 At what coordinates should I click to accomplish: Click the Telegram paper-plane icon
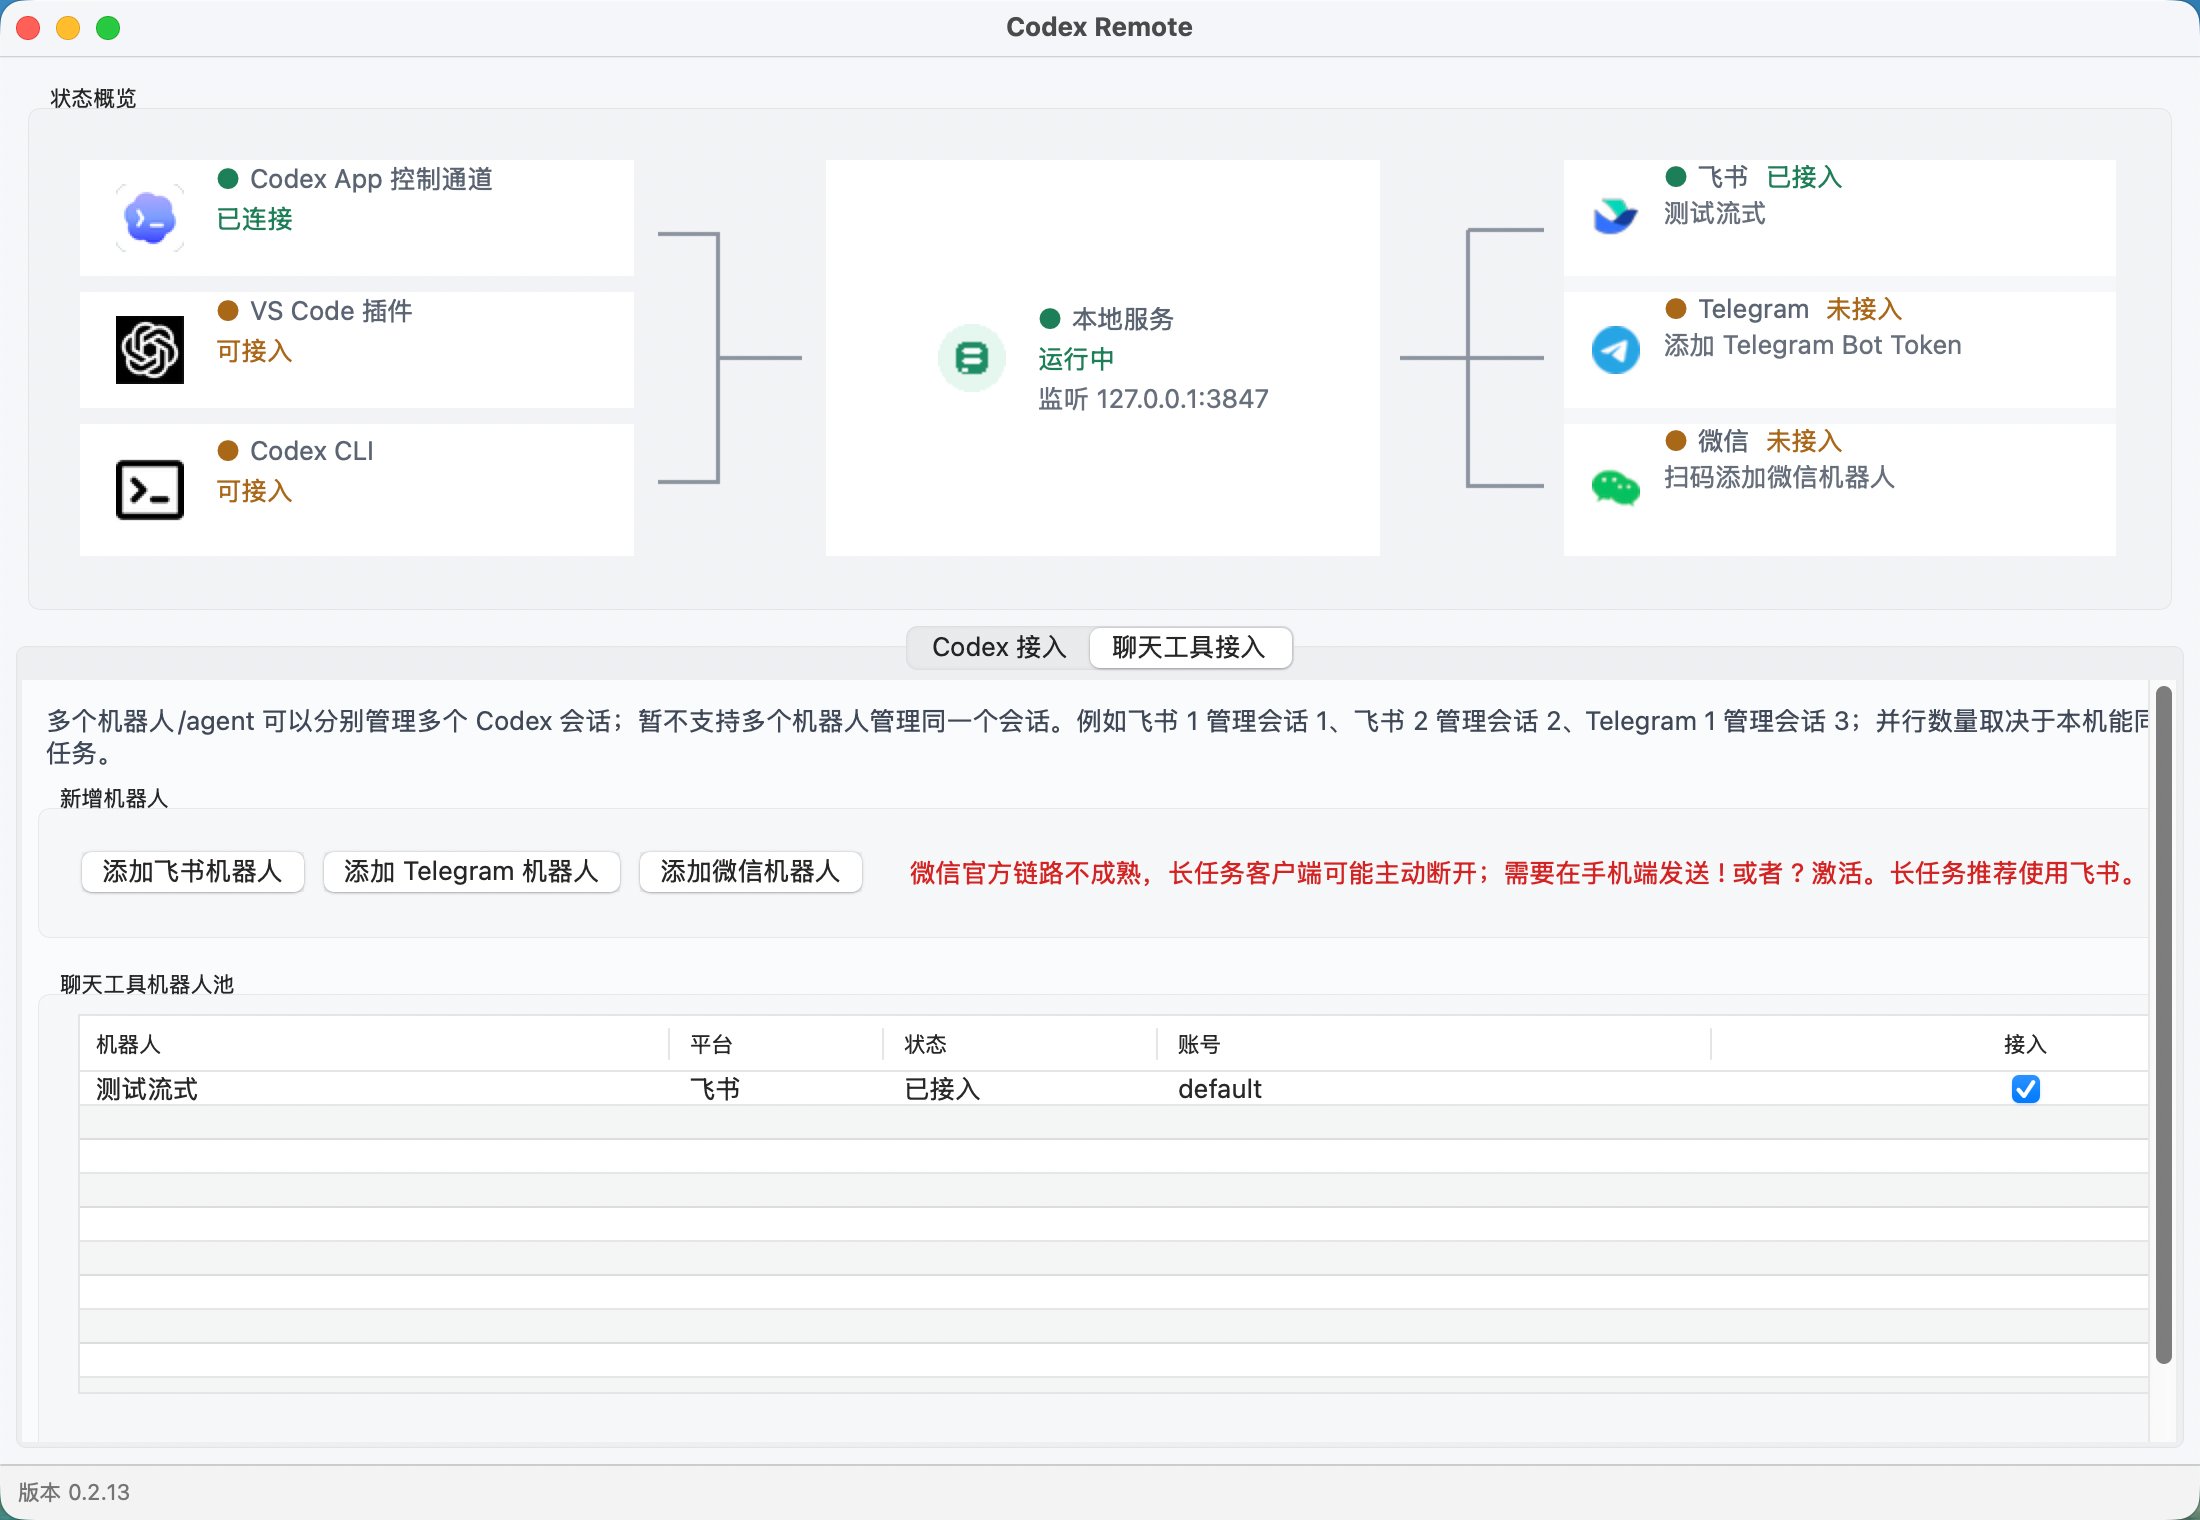(1615, 350)
